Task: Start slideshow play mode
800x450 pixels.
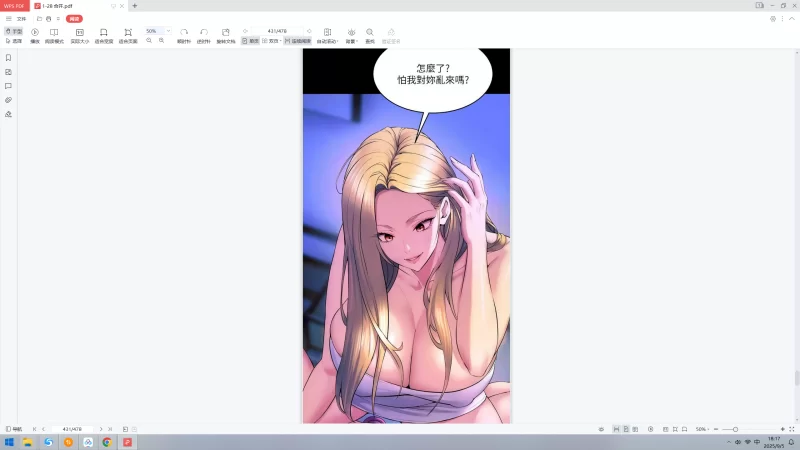Action: pyautogui.click(x=35, y=36)
